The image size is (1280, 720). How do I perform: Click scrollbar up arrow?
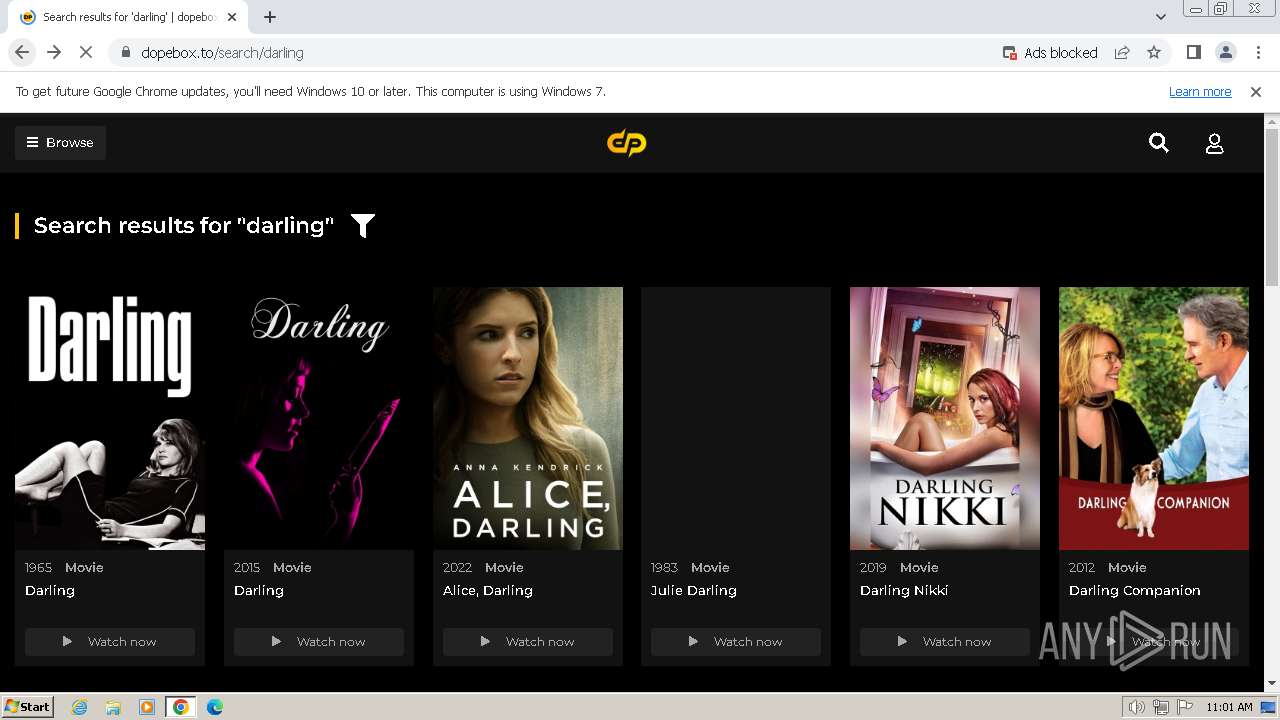tap(1272, 121)
